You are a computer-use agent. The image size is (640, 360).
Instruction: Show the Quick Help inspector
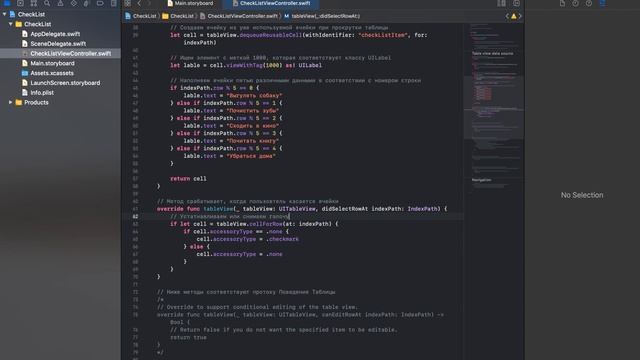pos(589,3)
